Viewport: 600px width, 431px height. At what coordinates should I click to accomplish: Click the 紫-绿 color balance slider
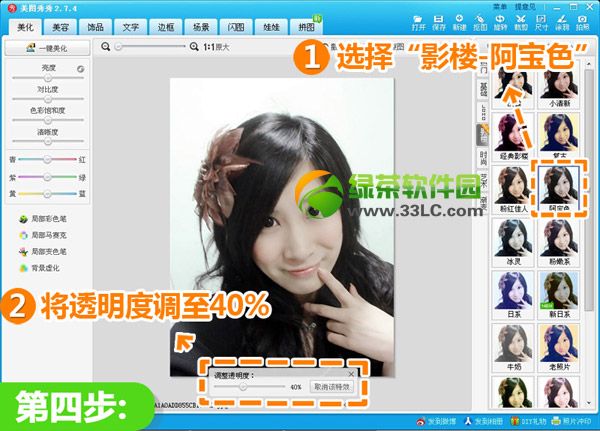[47, 177]
